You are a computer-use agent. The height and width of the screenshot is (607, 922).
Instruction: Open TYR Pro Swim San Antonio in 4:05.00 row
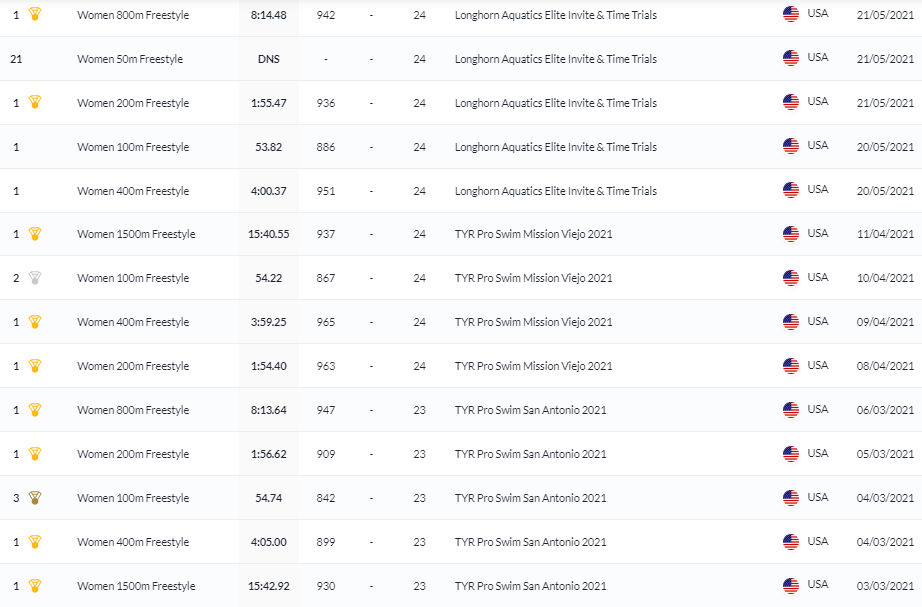point(530,542)
